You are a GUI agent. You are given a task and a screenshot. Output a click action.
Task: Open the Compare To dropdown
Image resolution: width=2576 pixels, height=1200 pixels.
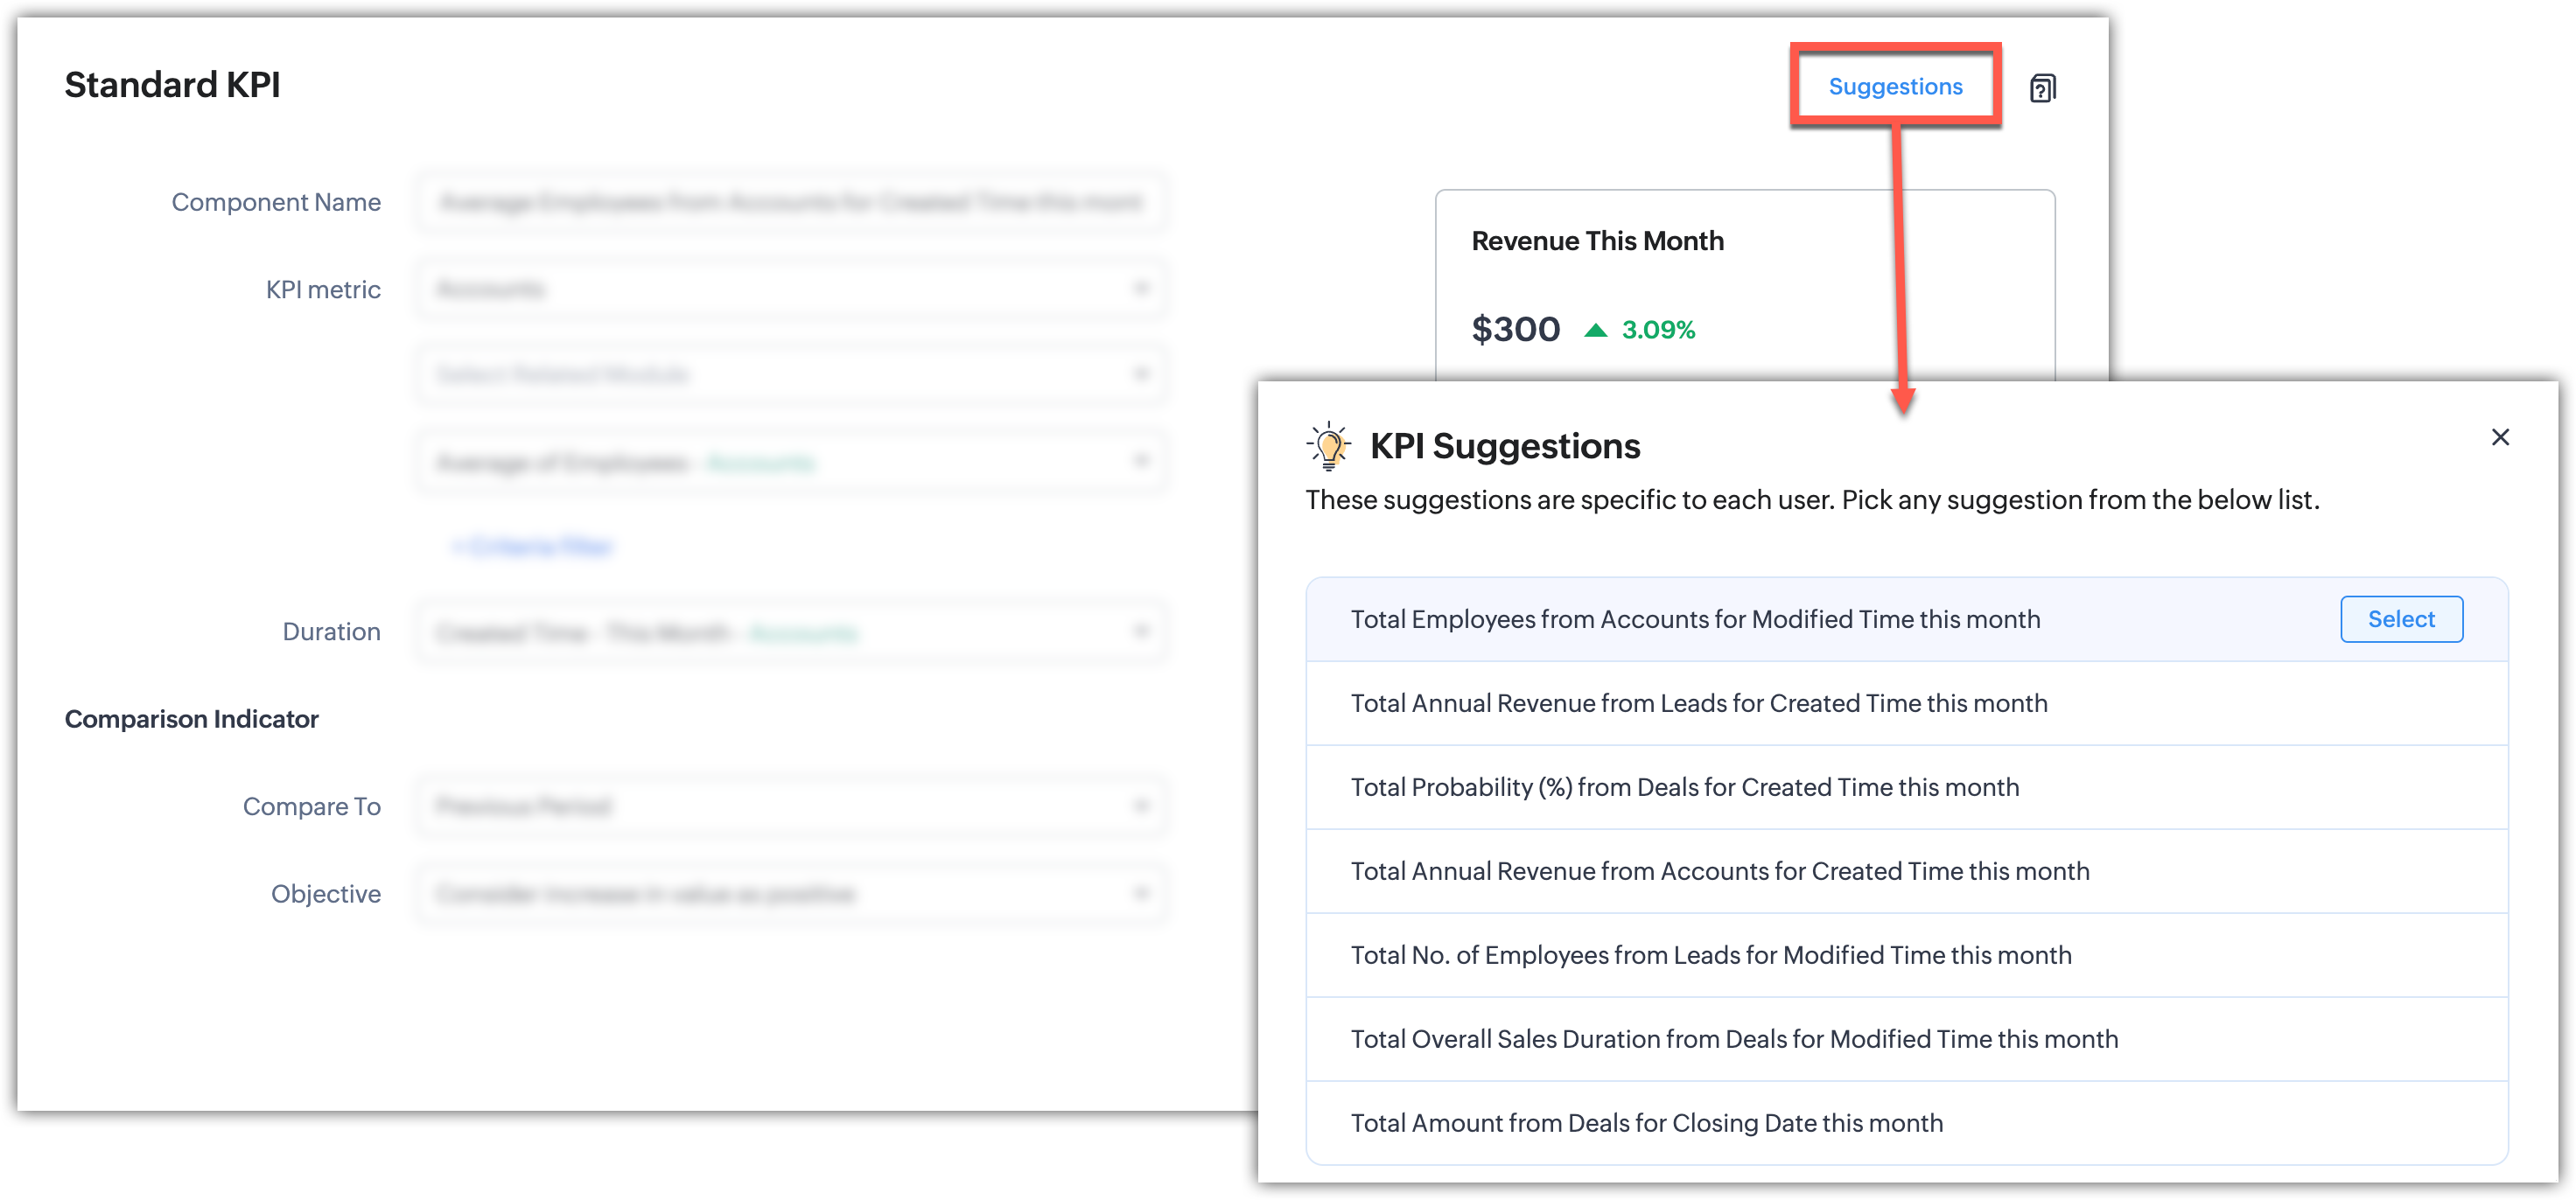[x=790, y=806]
